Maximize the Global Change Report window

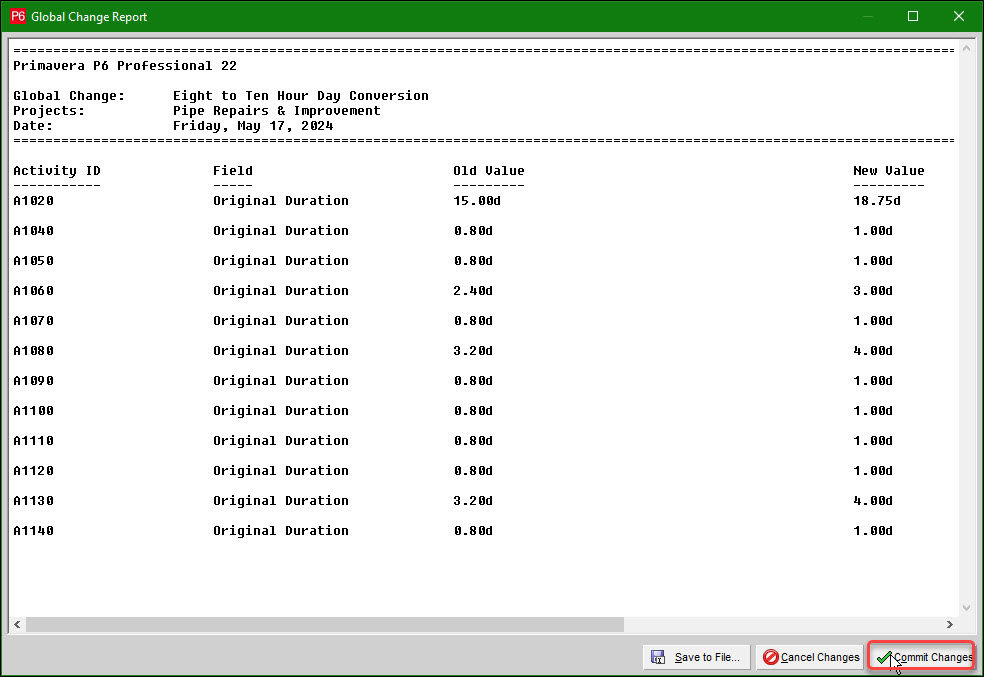pyautogui.click(x=912, y=17)
